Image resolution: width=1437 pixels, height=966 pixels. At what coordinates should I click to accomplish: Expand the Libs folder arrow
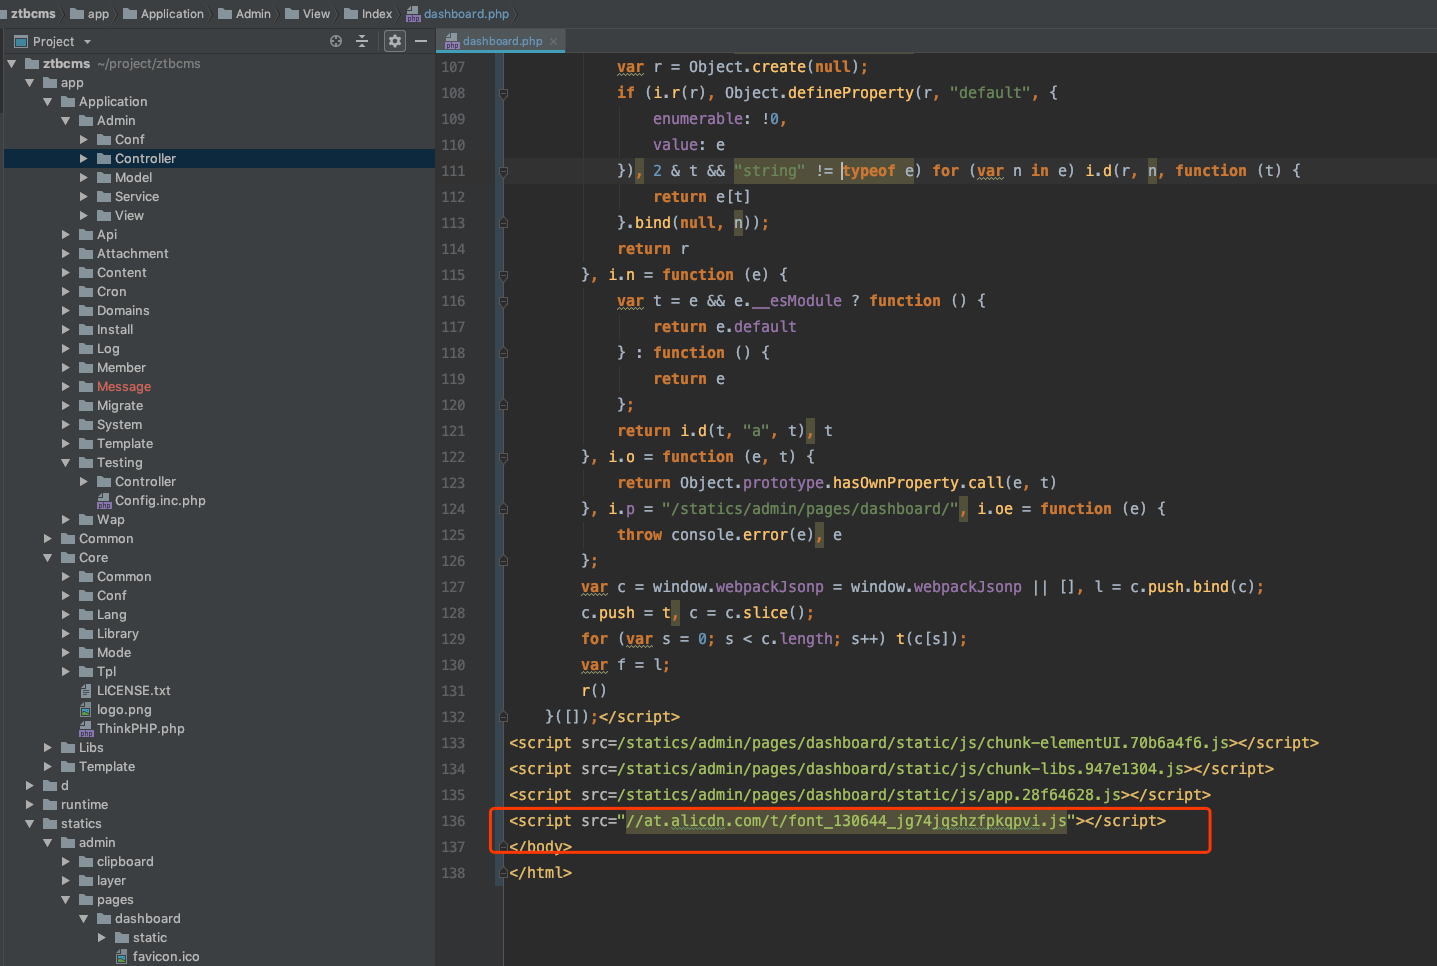click(x=48, y=747)
